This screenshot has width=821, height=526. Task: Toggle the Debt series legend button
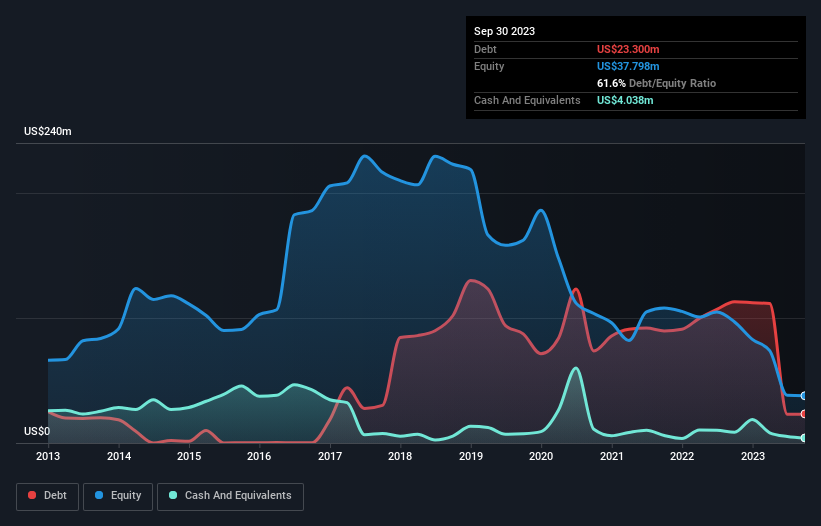tap(47, 496)
